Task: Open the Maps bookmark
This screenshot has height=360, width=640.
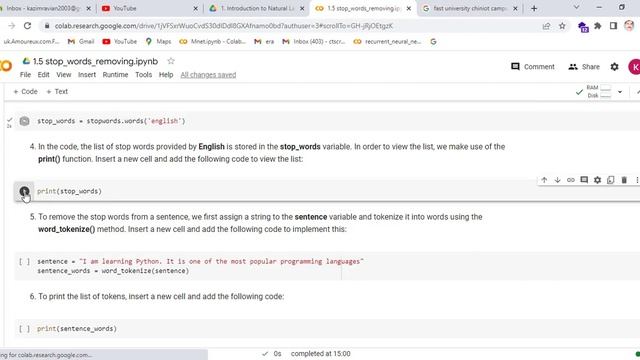Action: click(158, 42)
